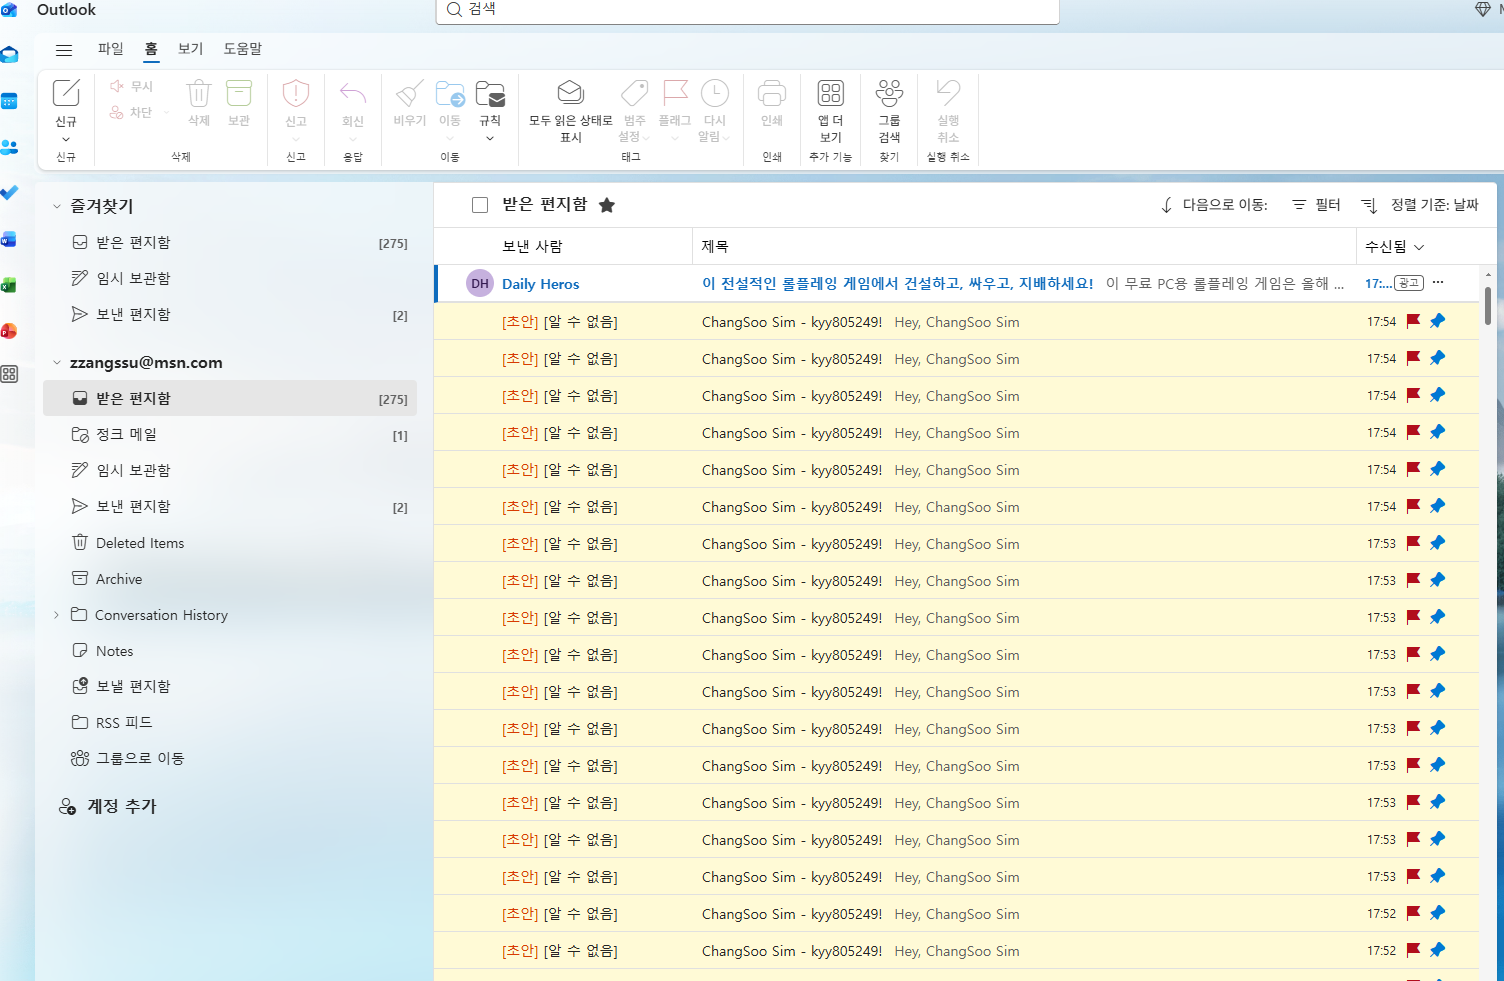Click the 플래그 (flag) ribbon icon

click(675, 93)
